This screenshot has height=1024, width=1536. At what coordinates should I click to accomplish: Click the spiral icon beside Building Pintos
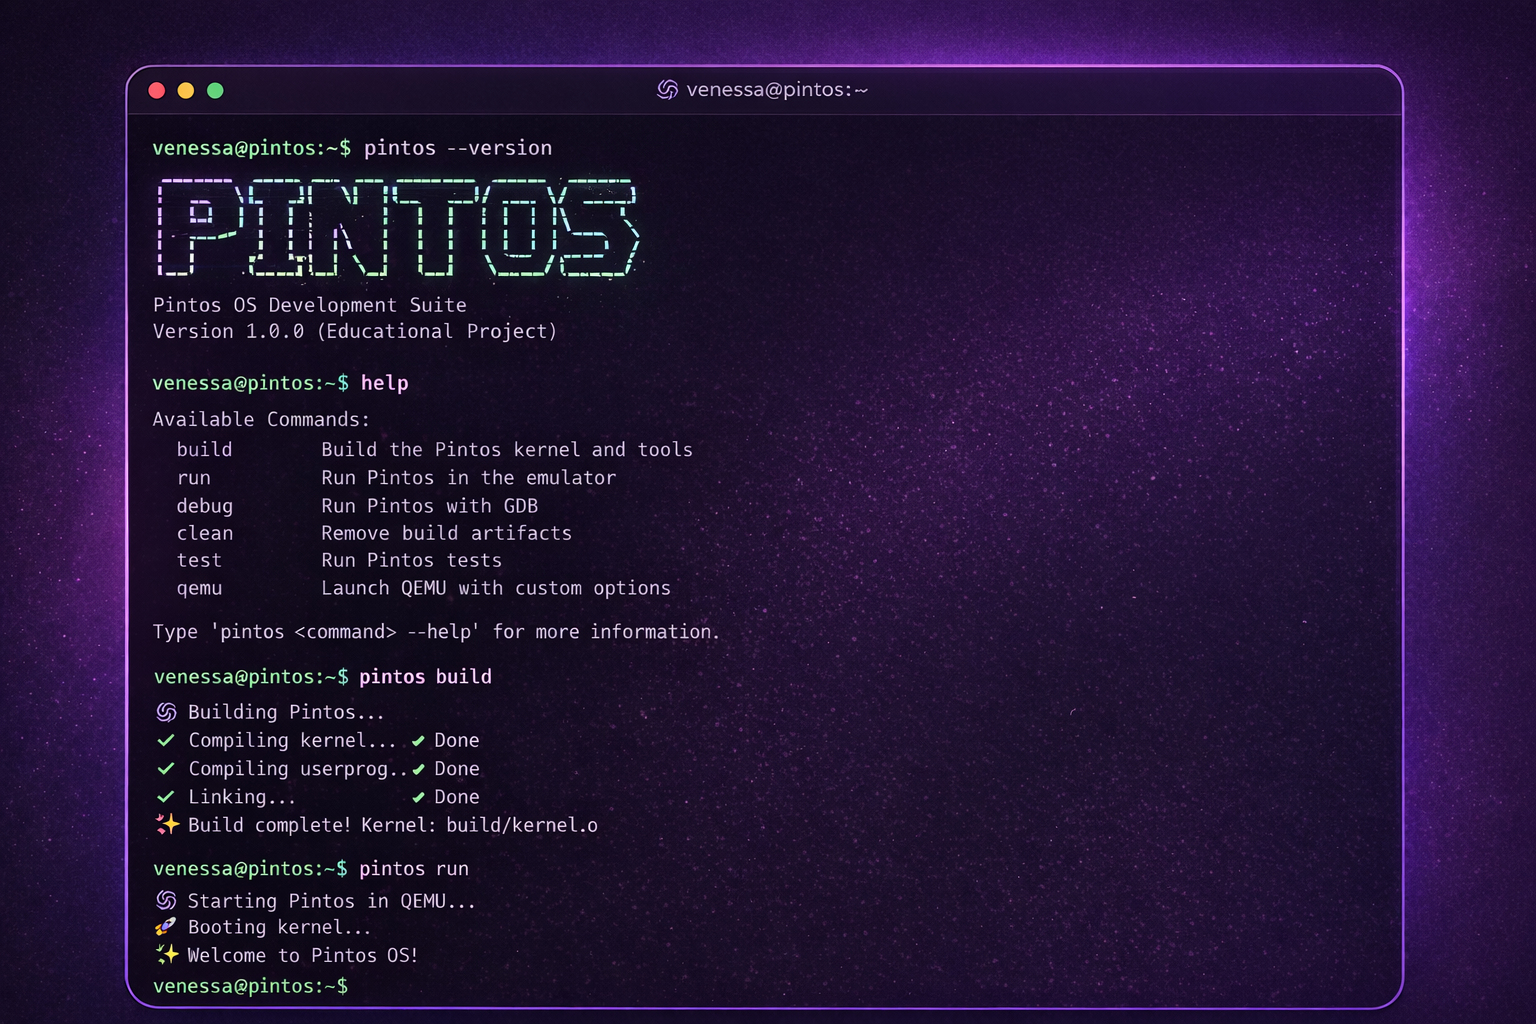pyautogui.click(x=166, y=712)
